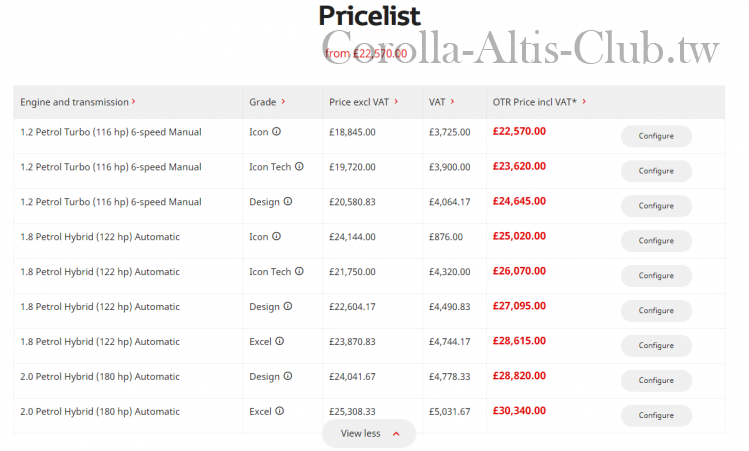749x451 pixels.
Task: Open info icon beside Design grade, £28,820.00 row
Action: tap(288, 376)
